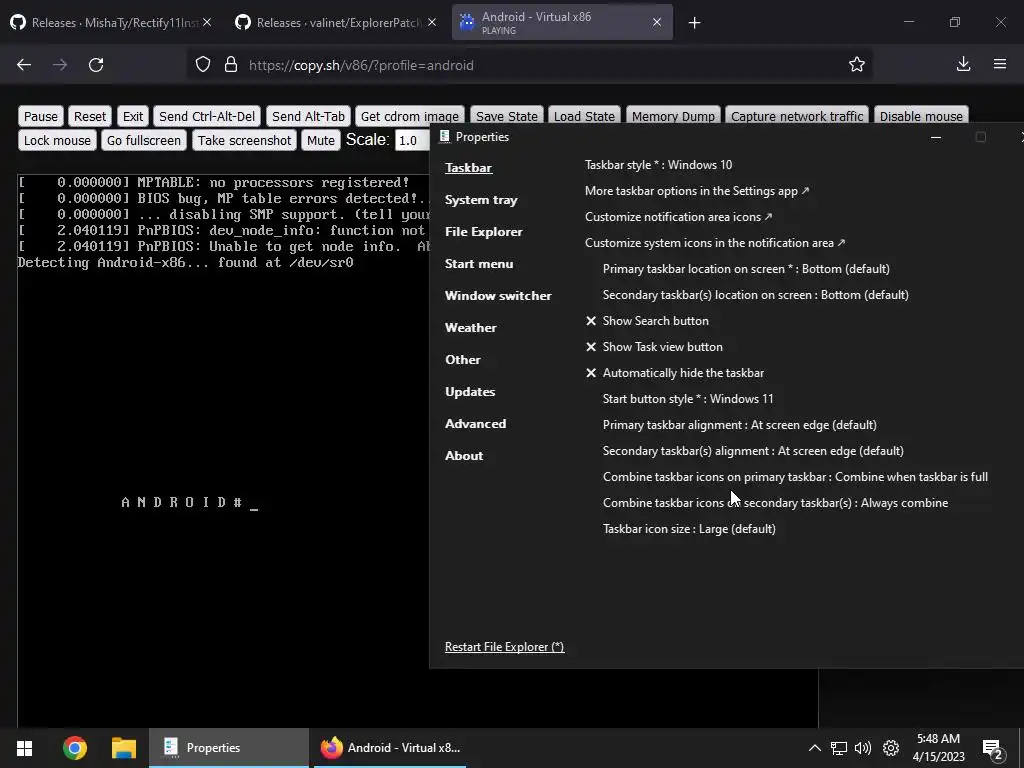1024x768 pixels.
Task: Change Taskbar style Windows 10 setting
Action: pos(658,165)
